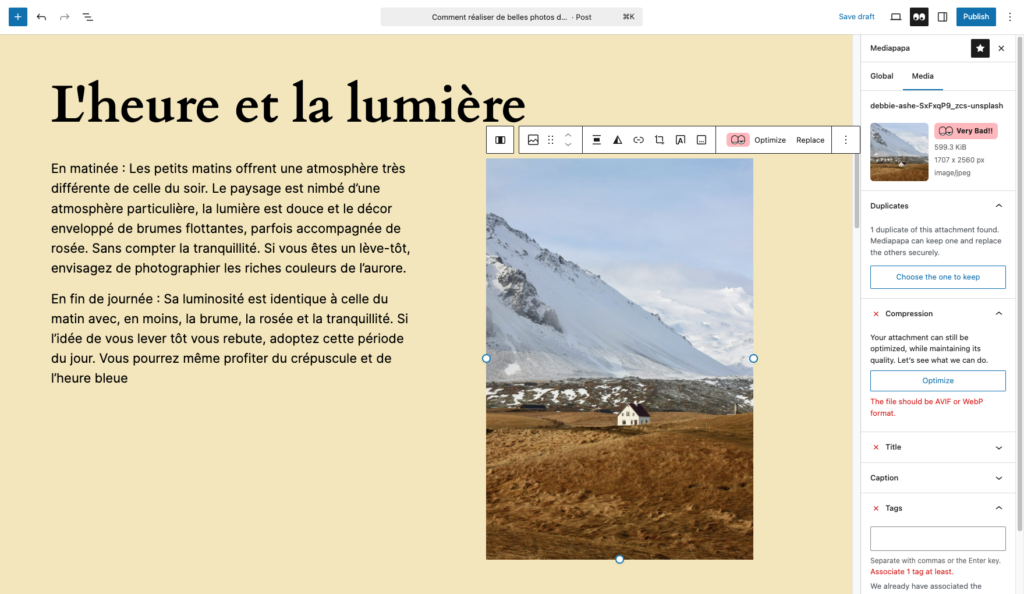Open the align options in block toolbar
Viewport: 1024px width, 594px height.
click(x=596, y=140)
